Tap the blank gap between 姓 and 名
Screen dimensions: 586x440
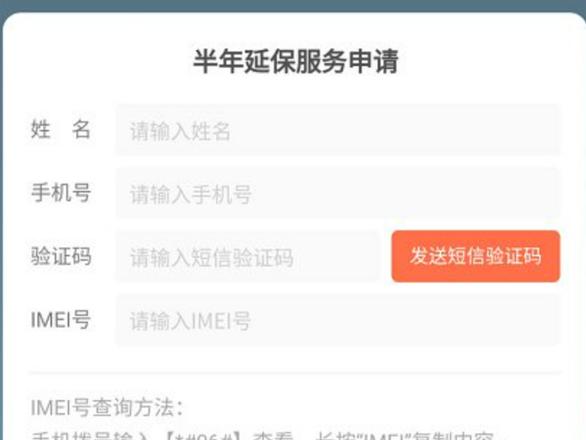(61, 130)
